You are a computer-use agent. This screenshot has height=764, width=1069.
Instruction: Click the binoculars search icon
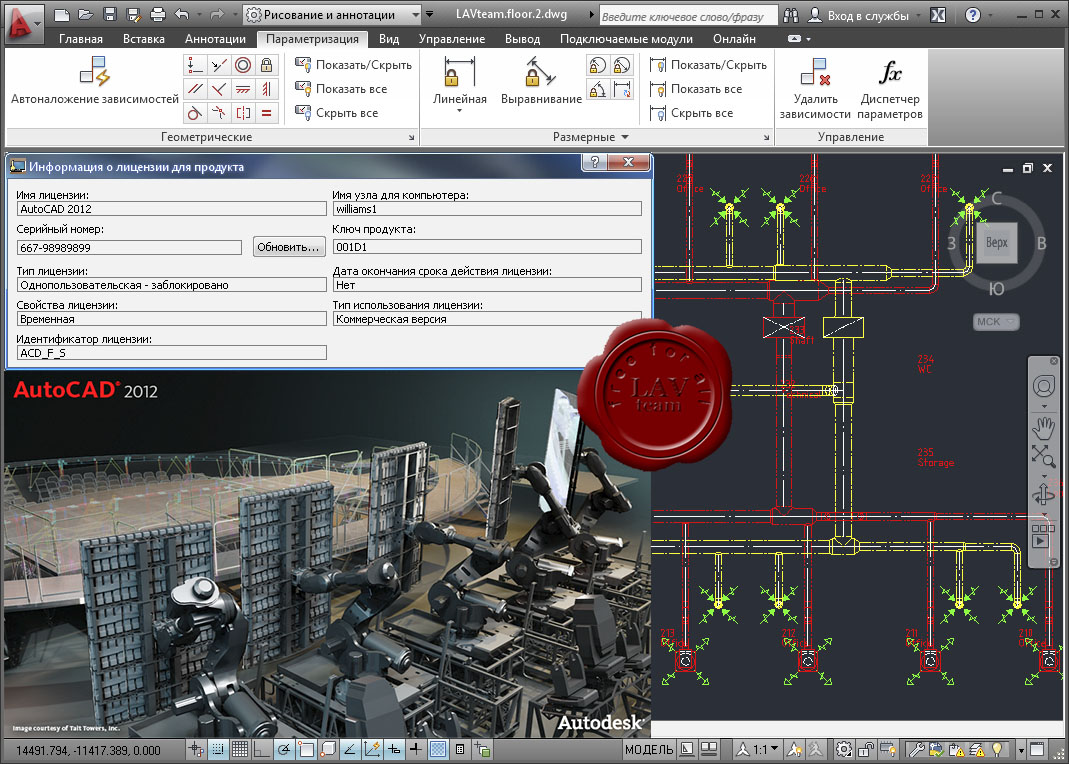[791, 15]
